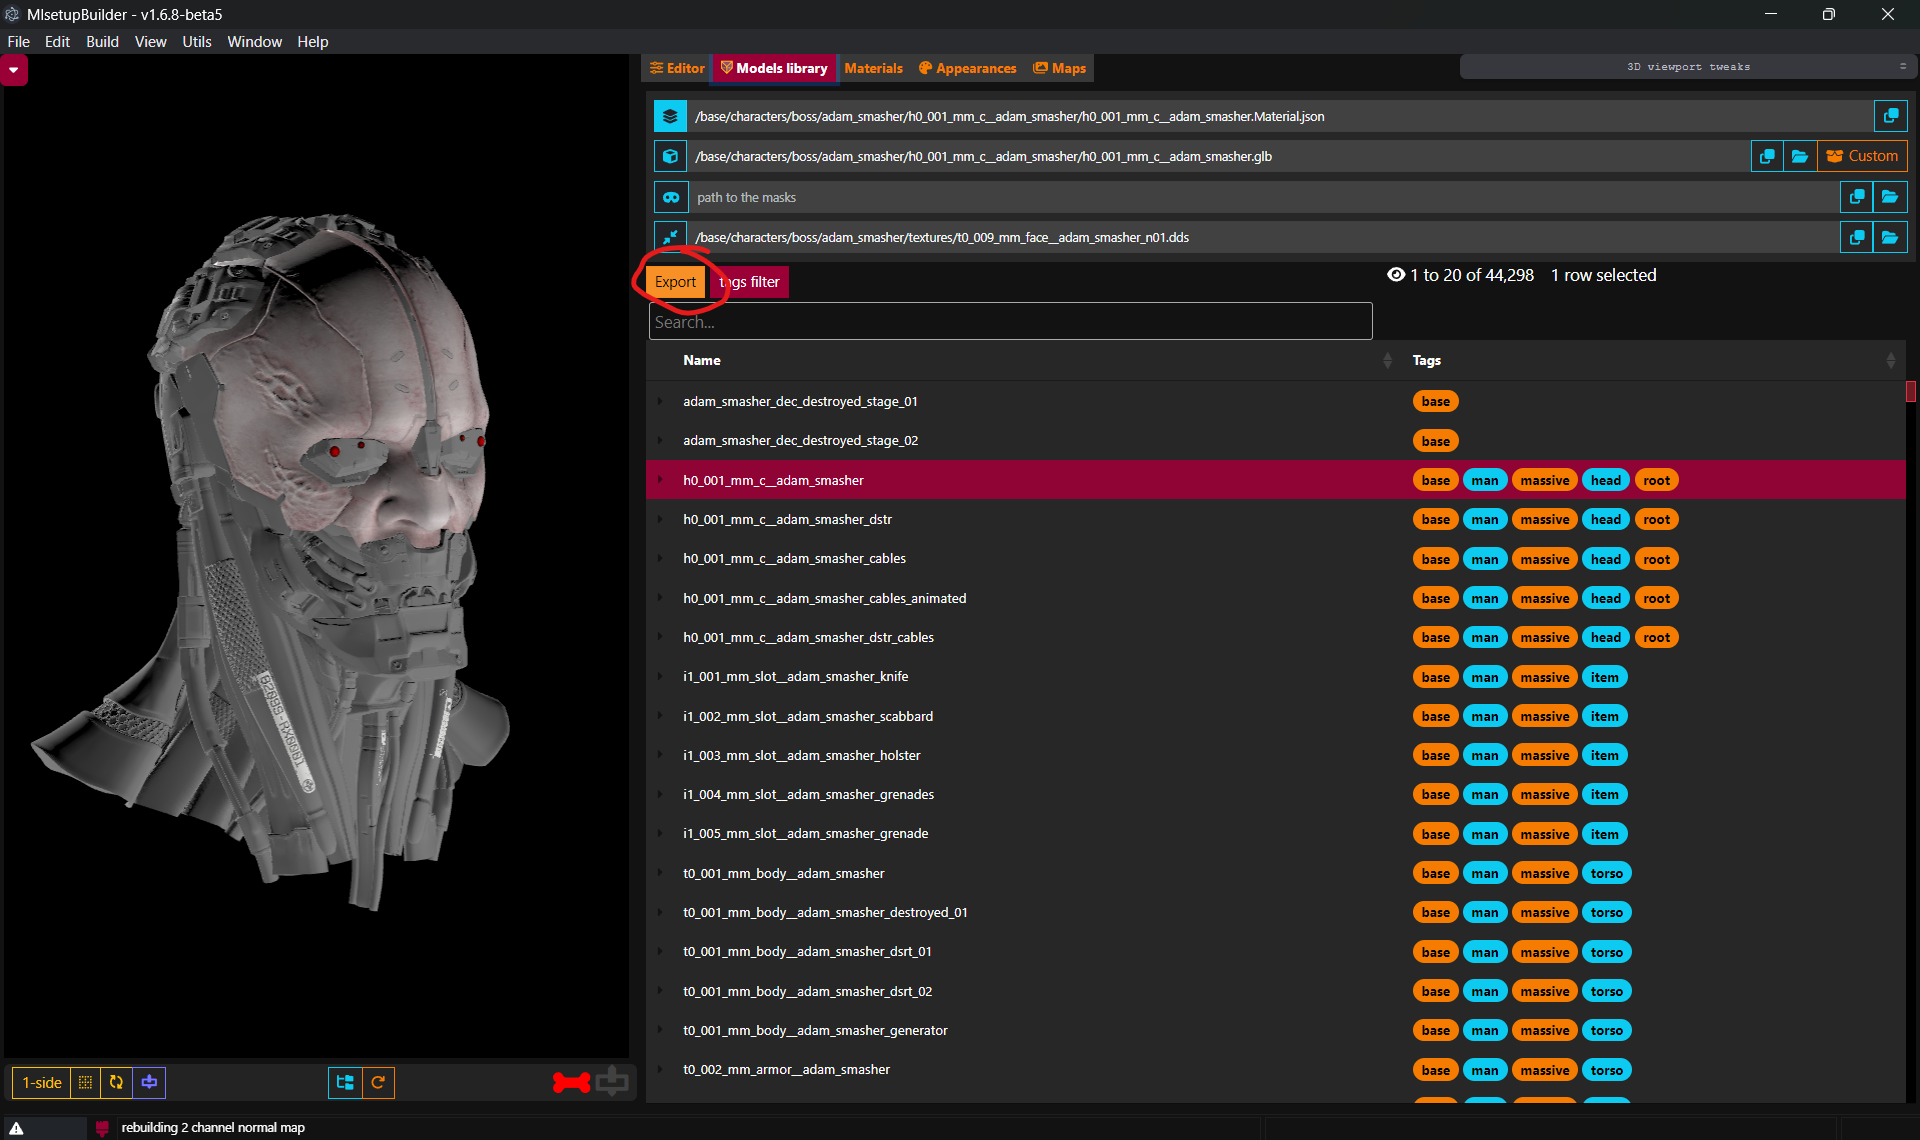Click the sort arrow on the Name column
Screen dimensions: 1920x1140
(x=1386, y=360)
